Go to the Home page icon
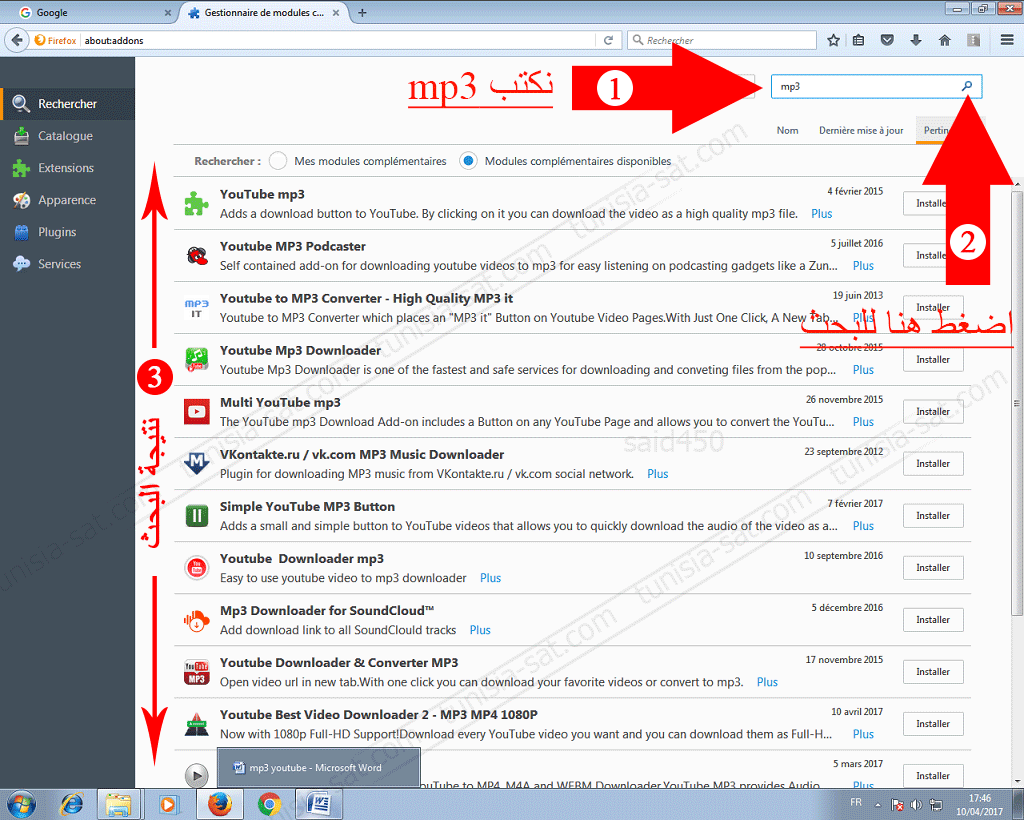Viewport: 1024px width, 820px height. tap(944, 40)
